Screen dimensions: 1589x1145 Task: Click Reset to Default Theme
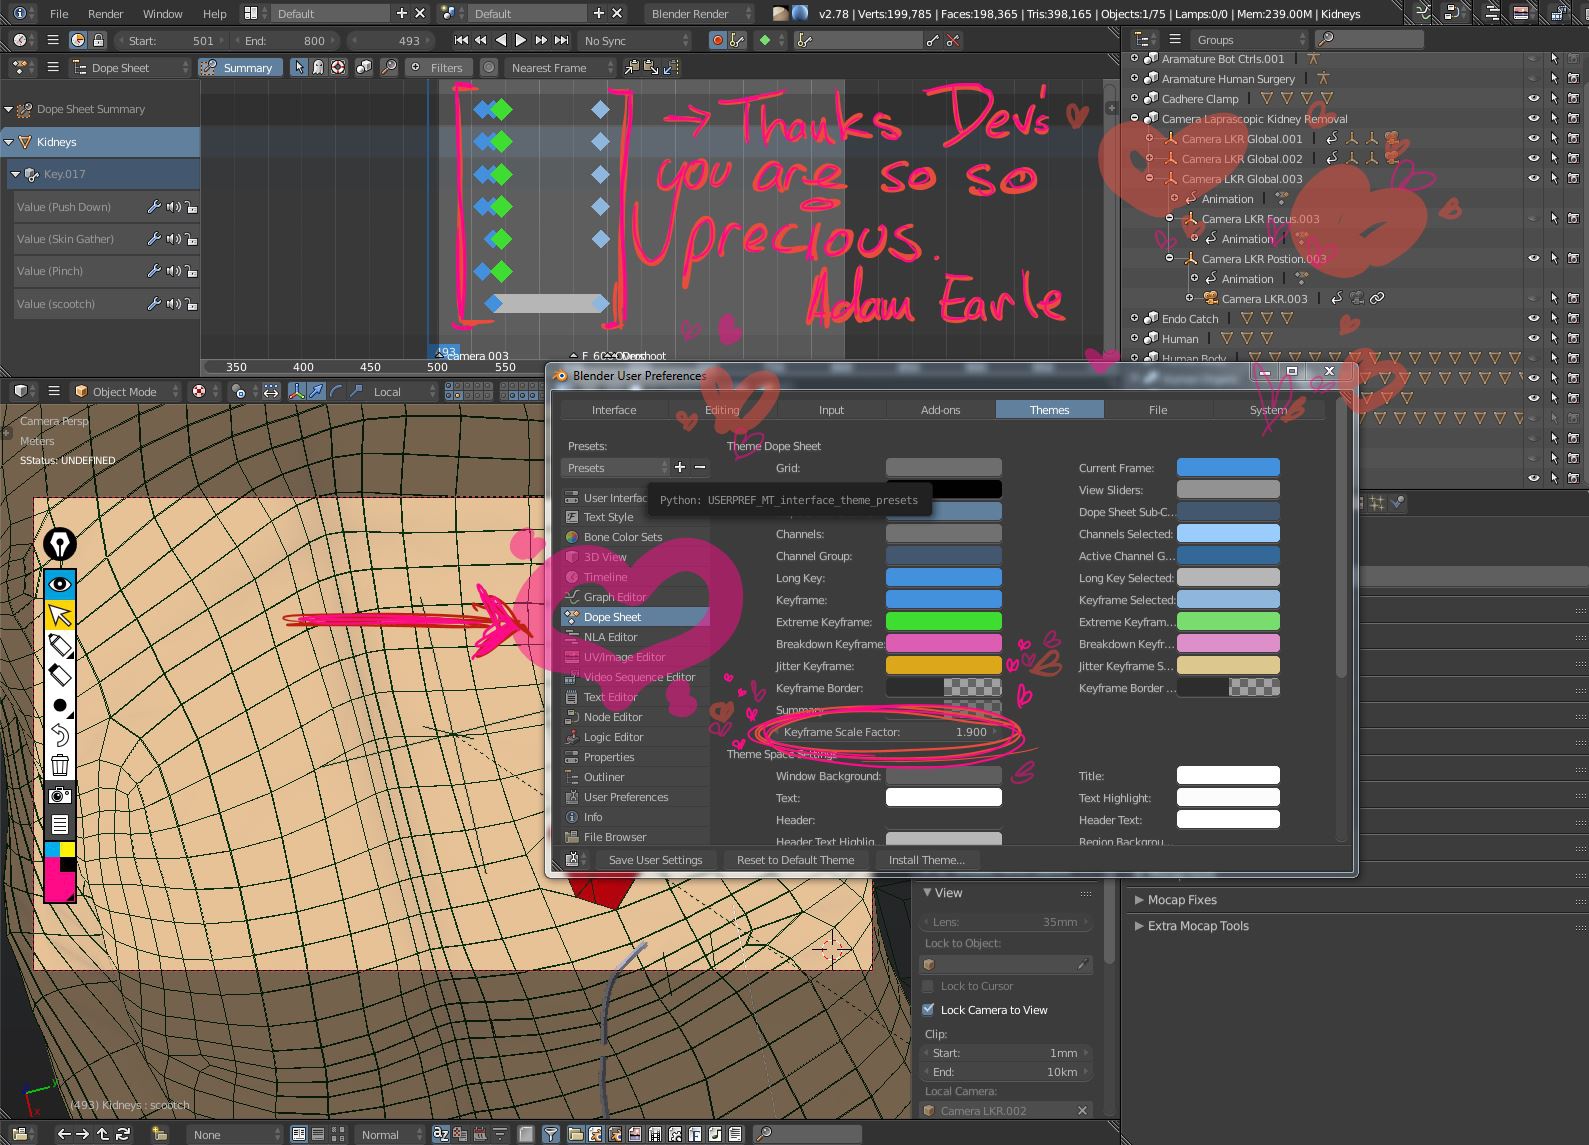pos(795,860)
